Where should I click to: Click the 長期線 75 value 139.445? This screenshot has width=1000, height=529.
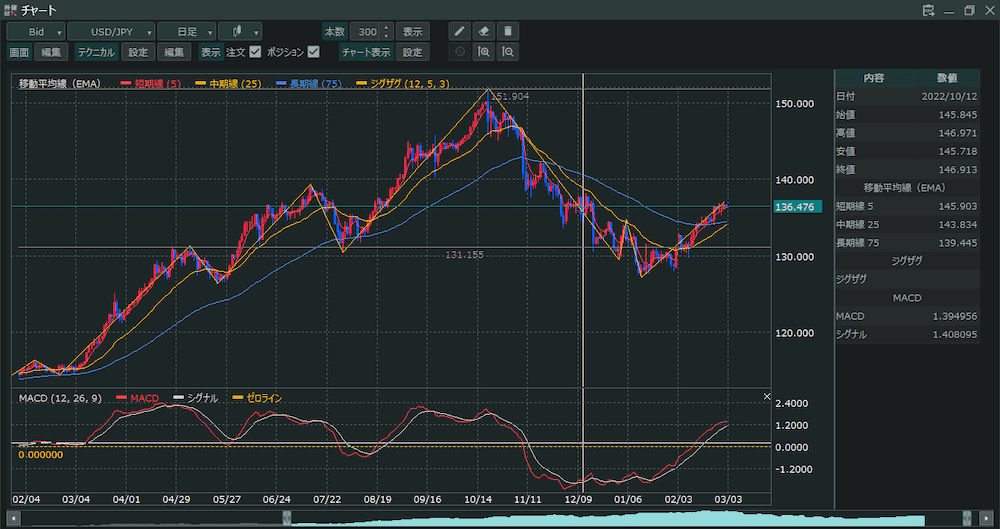click(958, 242)
